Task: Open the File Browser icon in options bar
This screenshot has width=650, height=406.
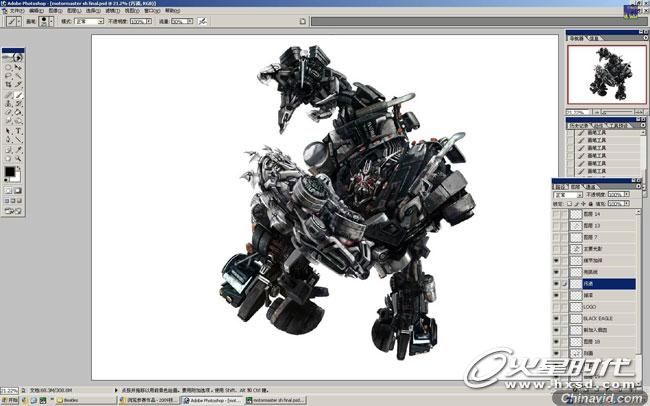Action: pos(303,21)
